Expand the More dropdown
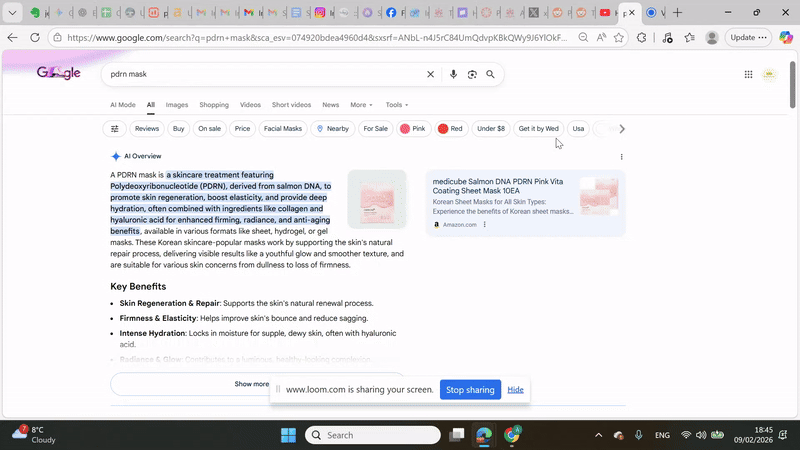 361,105
